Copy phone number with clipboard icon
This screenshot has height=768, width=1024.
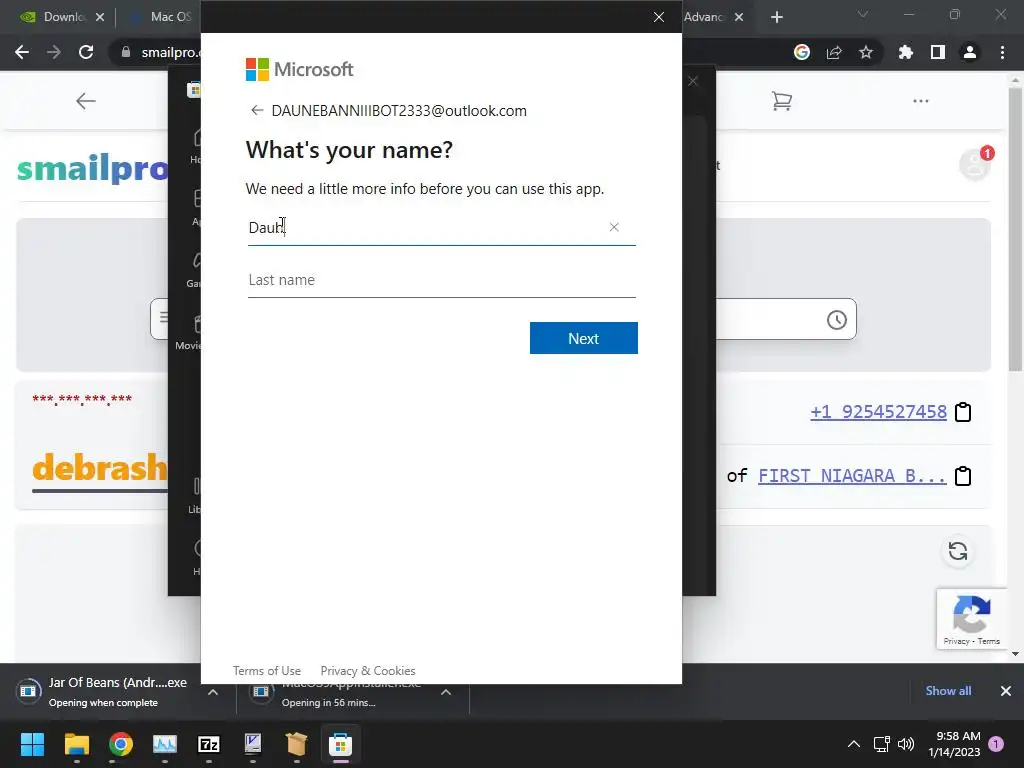pos(963,412)
